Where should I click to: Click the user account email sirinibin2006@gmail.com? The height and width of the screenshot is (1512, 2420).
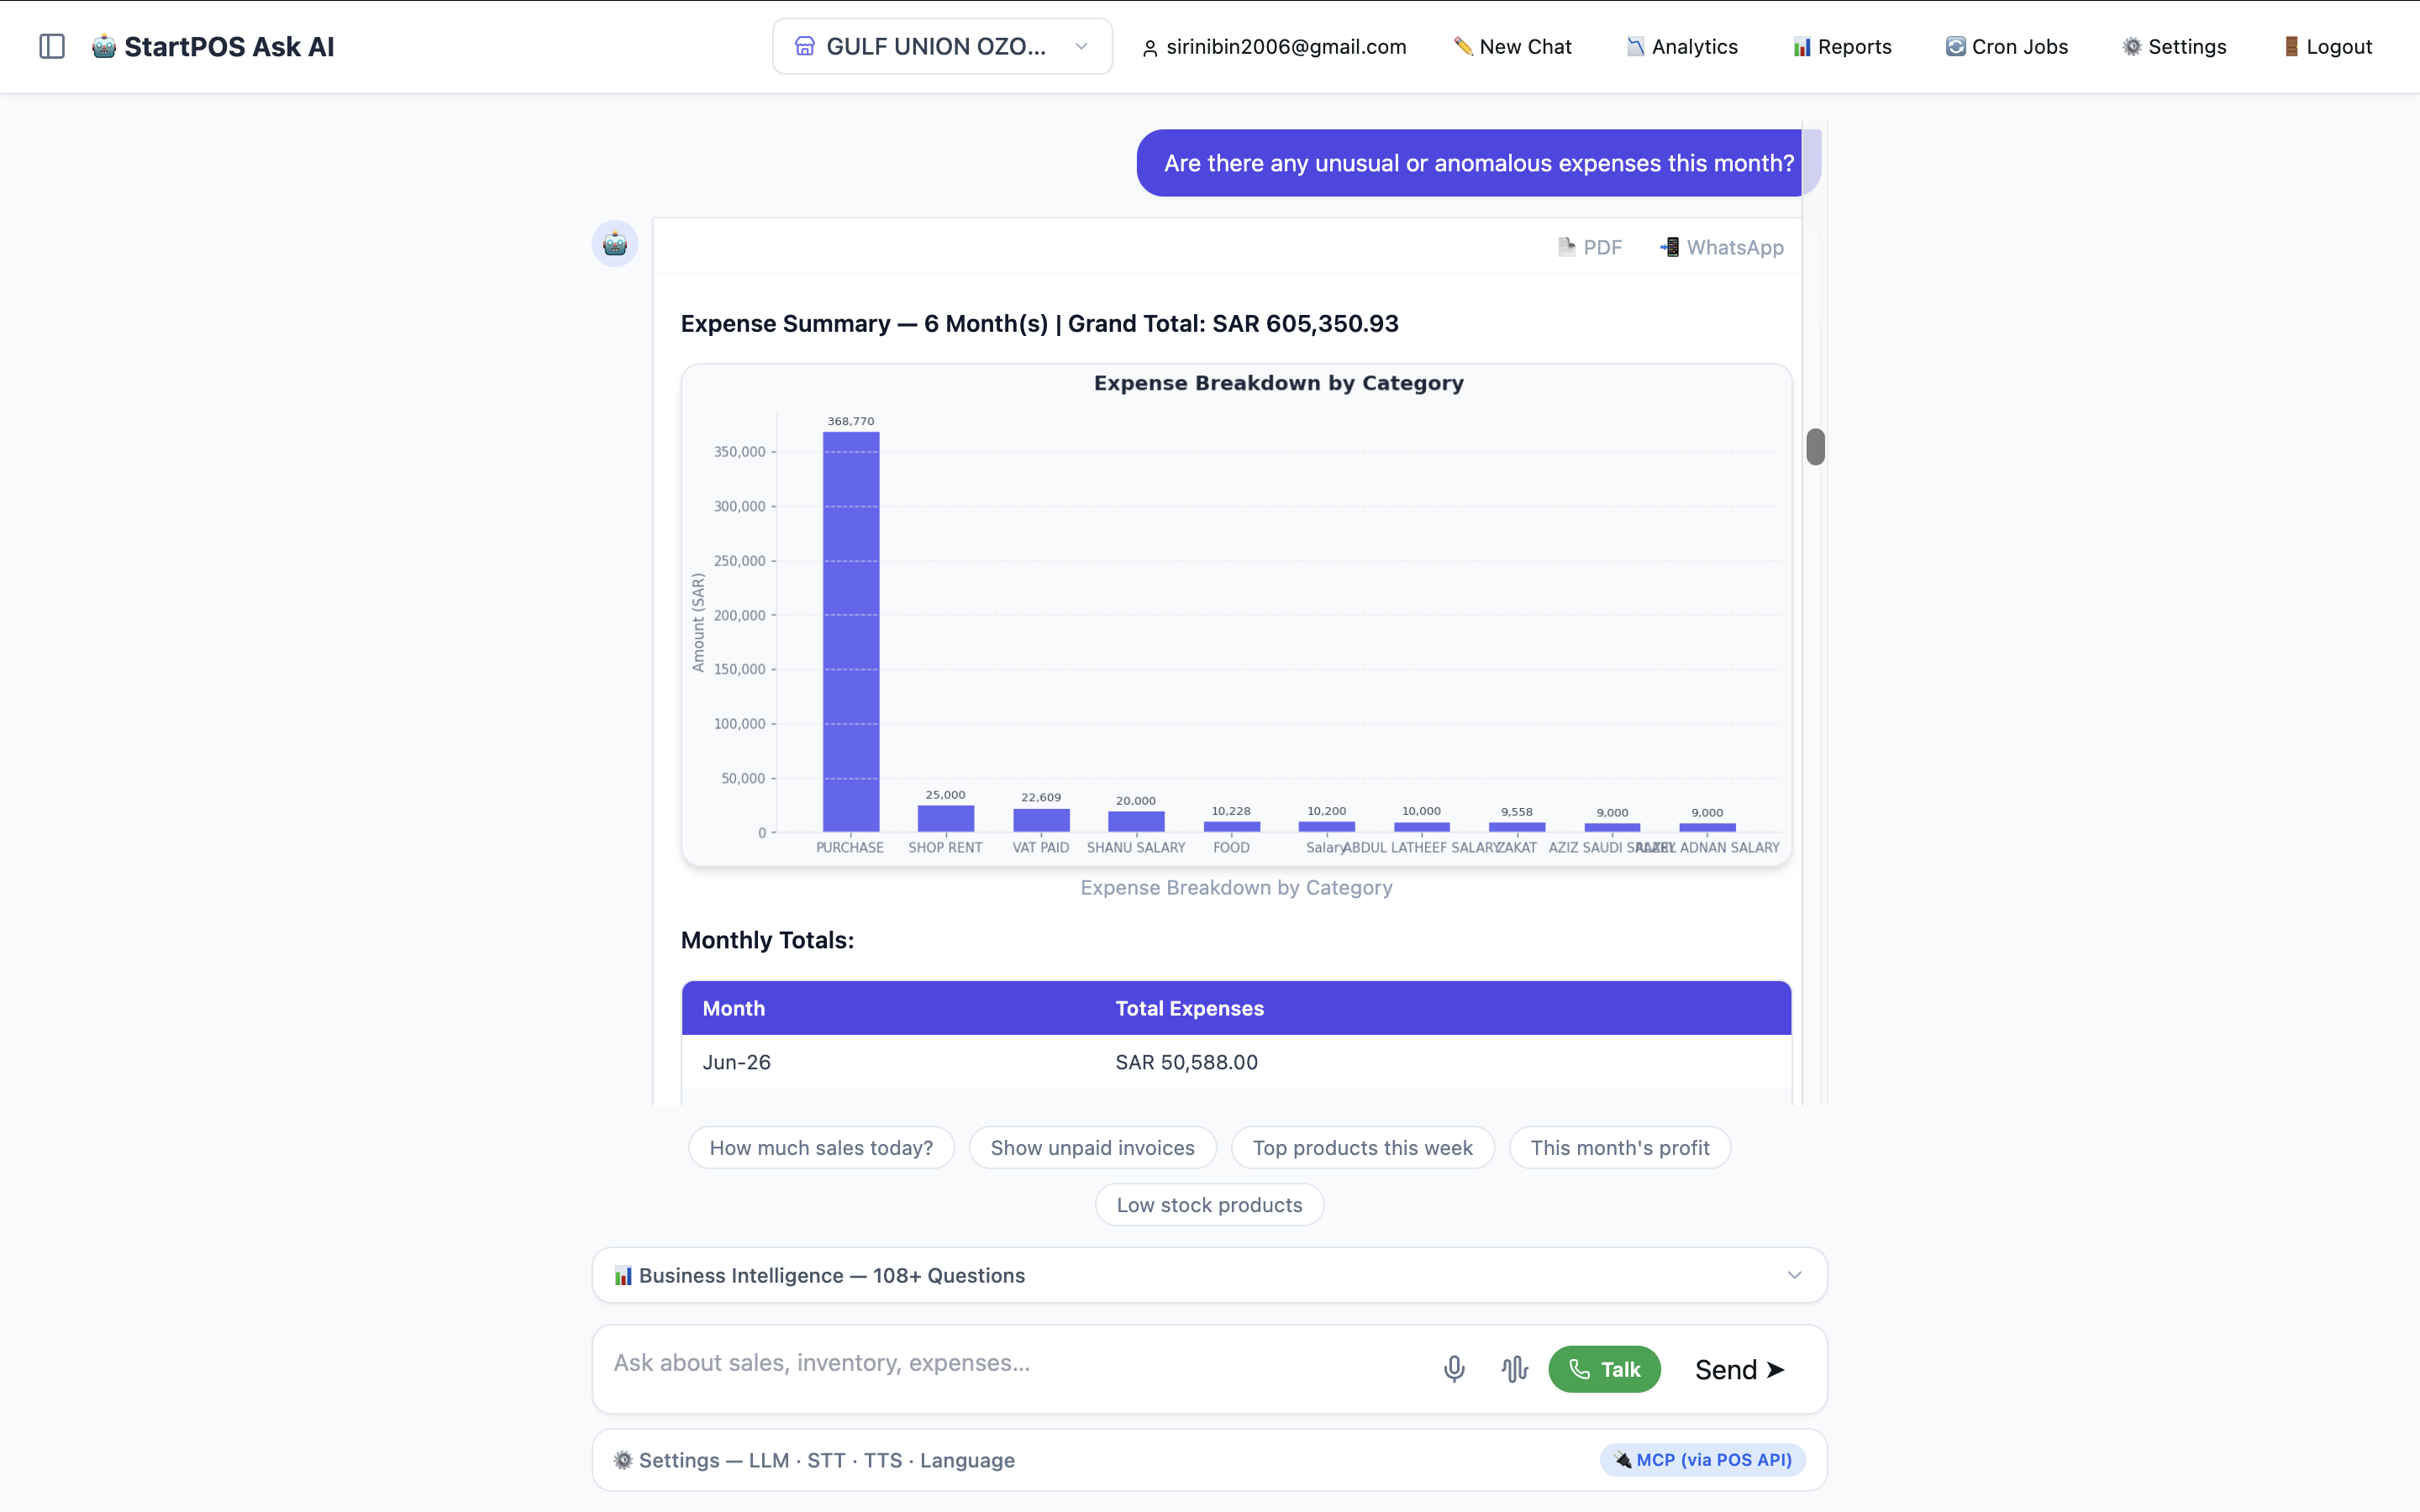(1274, 47)
